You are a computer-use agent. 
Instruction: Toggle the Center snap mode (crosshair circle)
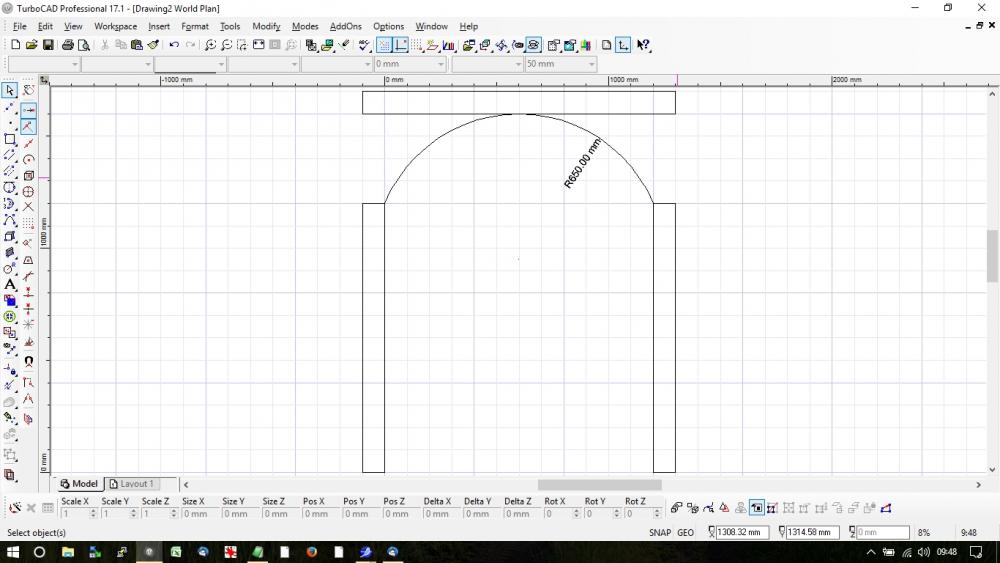coord(28,191)
